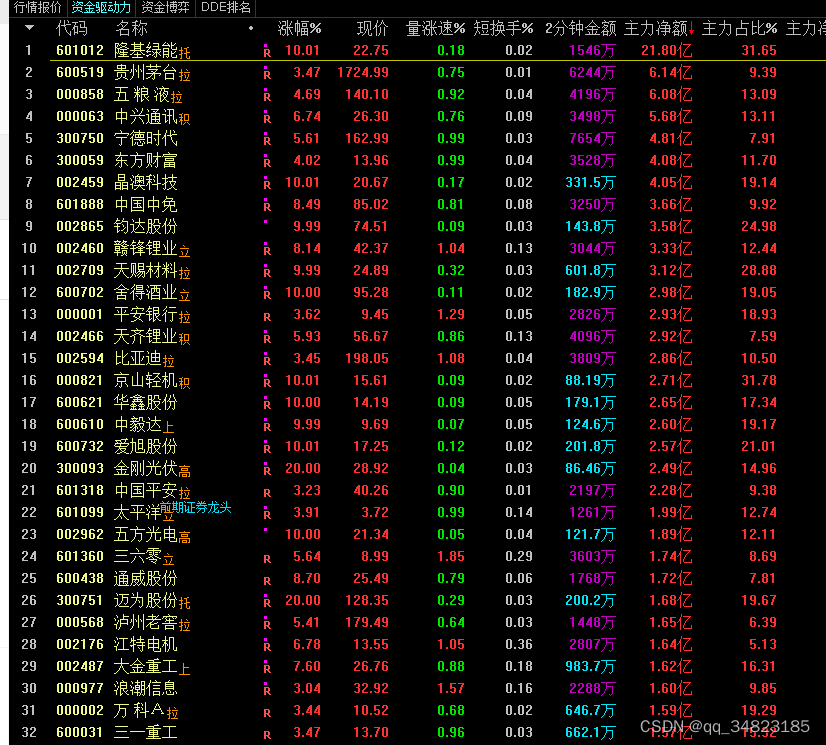
Task: Click the R marker for 东方财富
Action: [x=267, y=161]
